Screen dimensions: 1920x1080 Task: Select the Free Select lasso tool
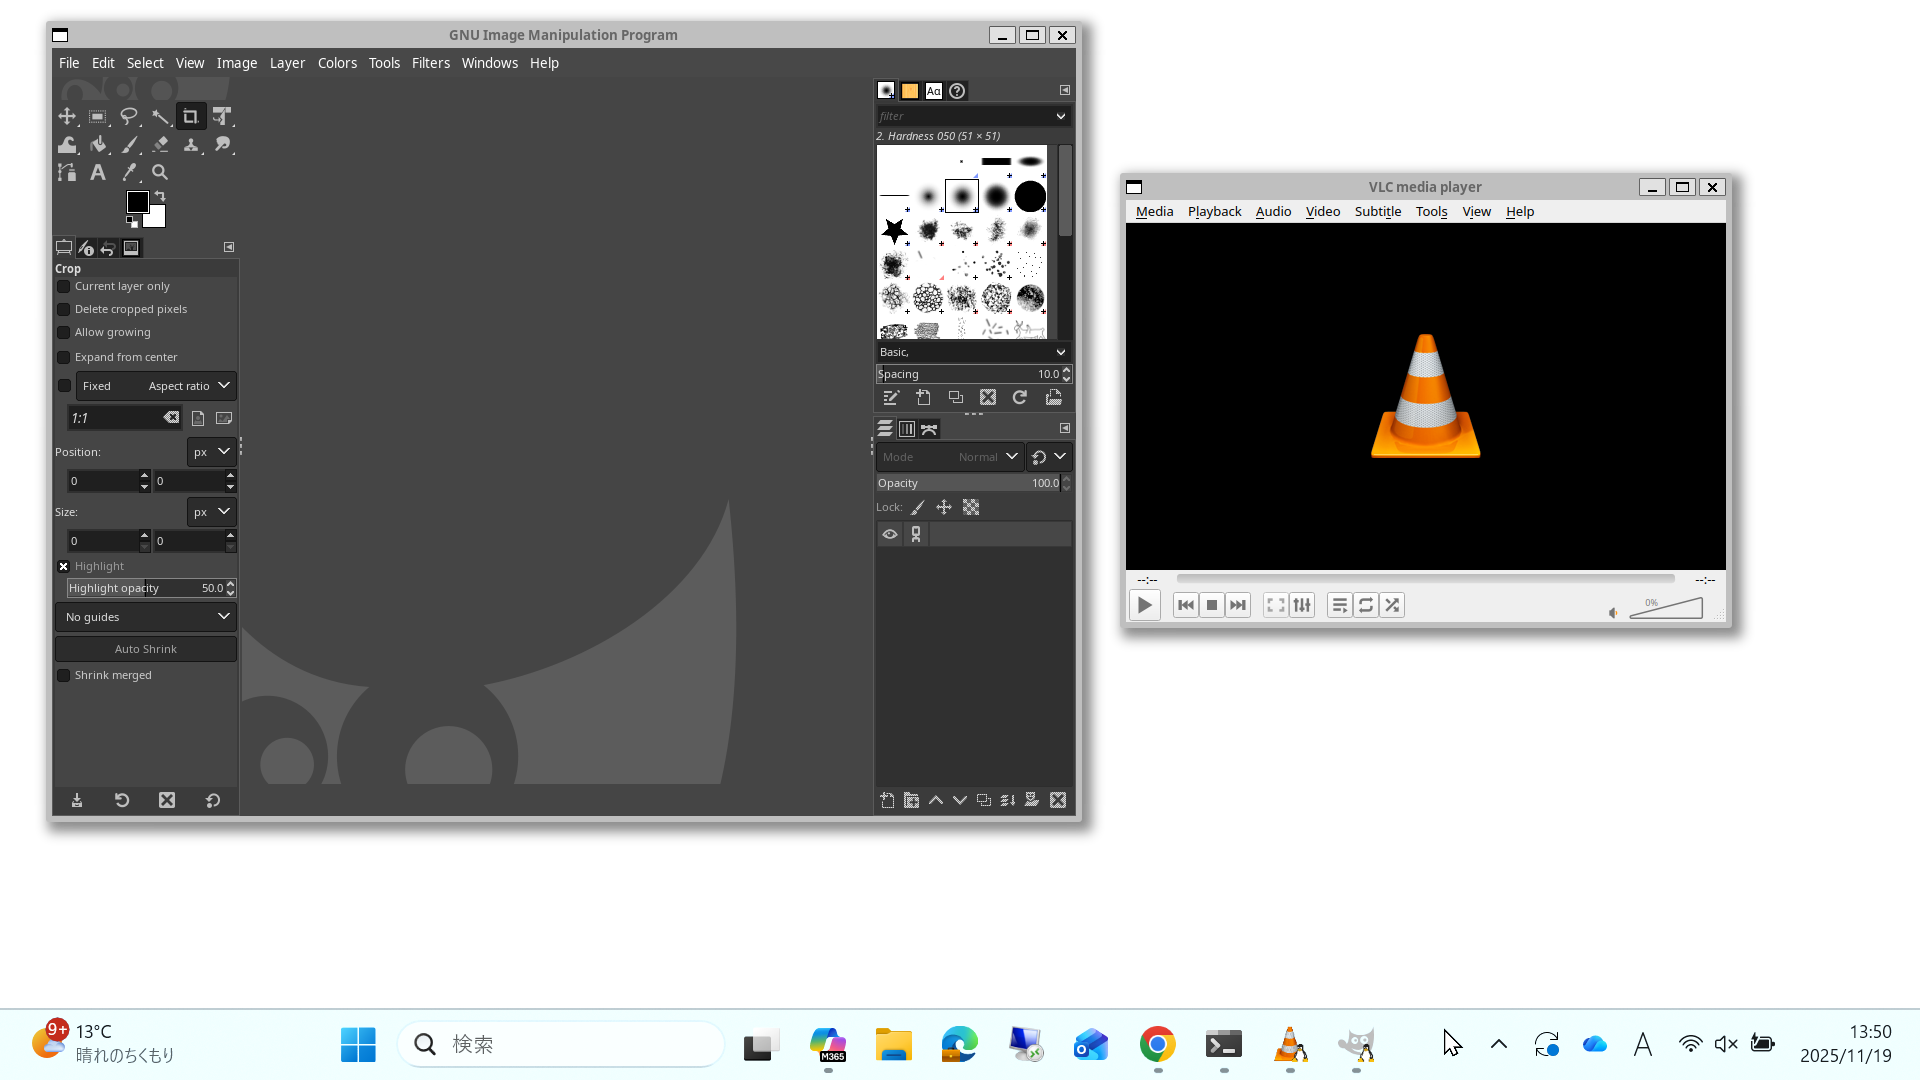pyautogui.click(x=129, y=117)
